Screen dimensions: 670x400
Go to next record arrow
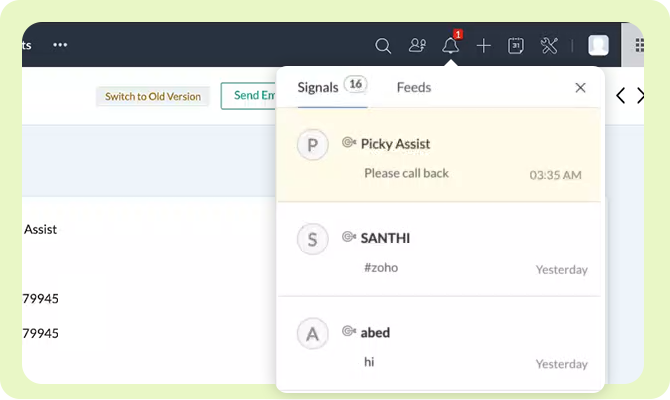click(640, 96)
